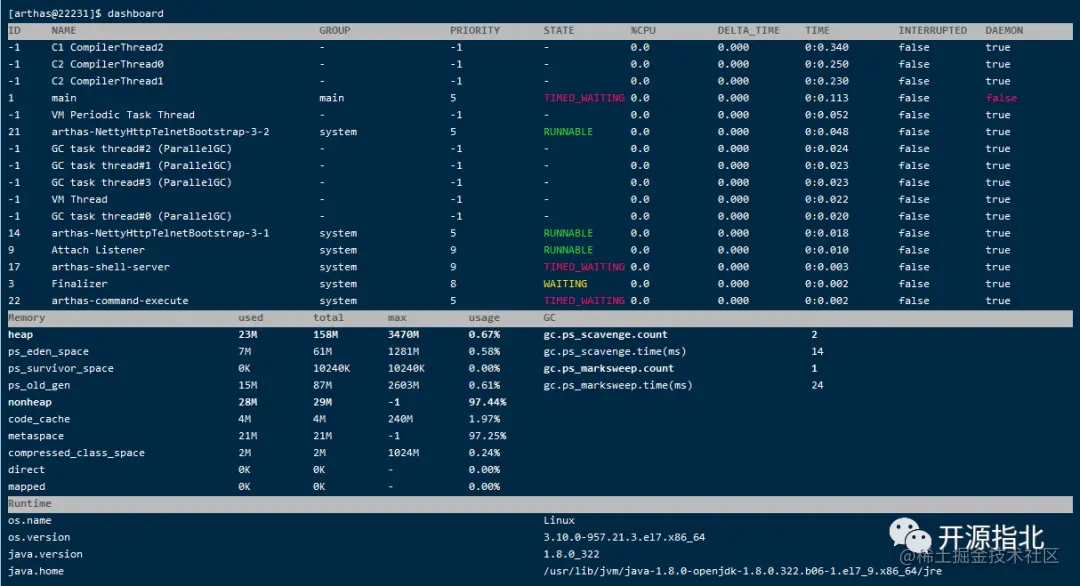1080x586 pixels.
Task: Click the 'VM Periodic Task Thread' row name
Action: pos(123,114)
